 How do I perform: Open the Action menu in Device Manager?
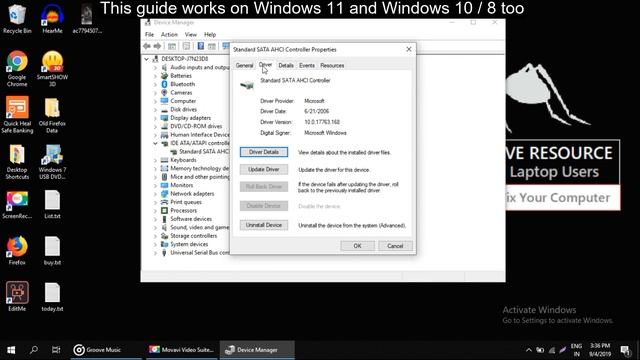[x=169, y=35]
